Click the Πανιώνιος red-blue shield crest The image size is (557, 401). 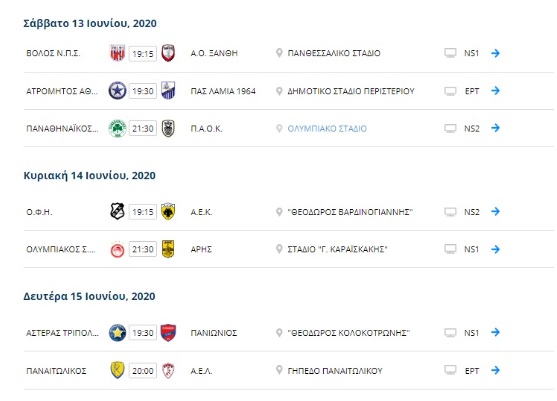pos(168,333)
